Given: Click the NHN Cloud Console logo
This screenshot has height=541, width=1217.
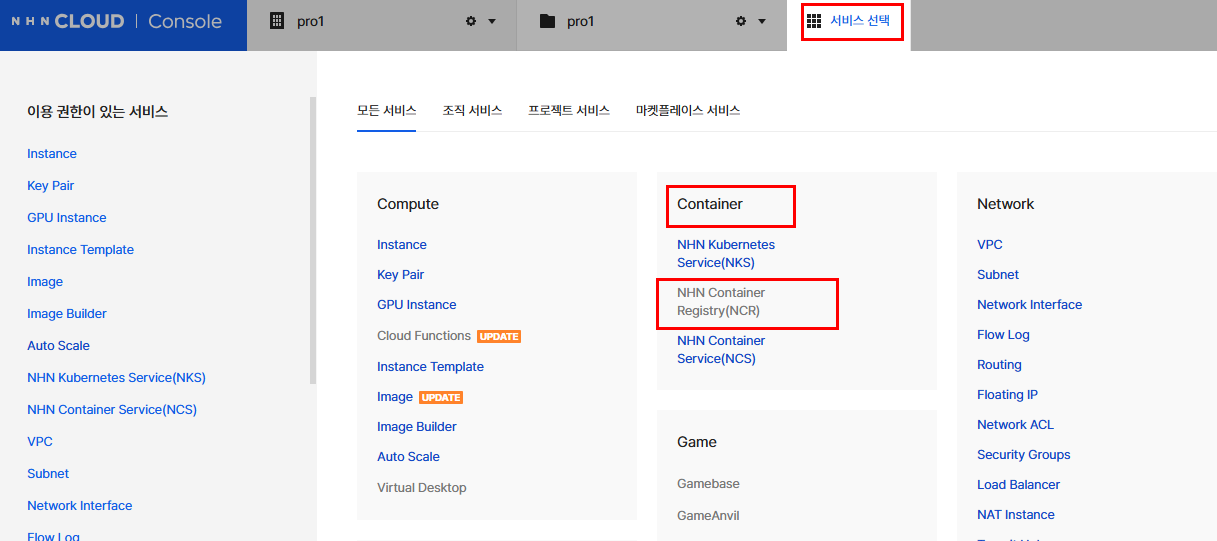Looking at the screenshot, I should [x=116, y=21].
